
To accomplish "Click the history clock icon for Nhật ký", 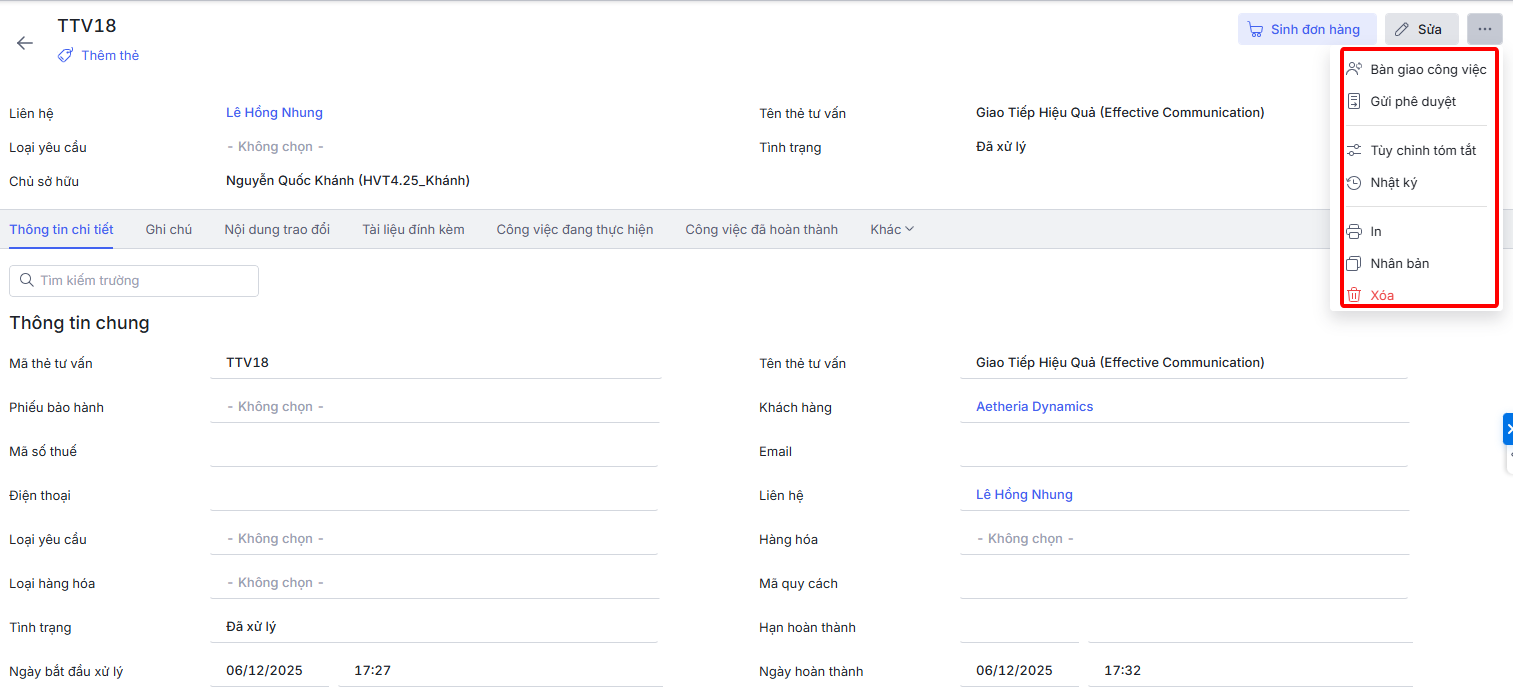I will [x=1354, y=183].
